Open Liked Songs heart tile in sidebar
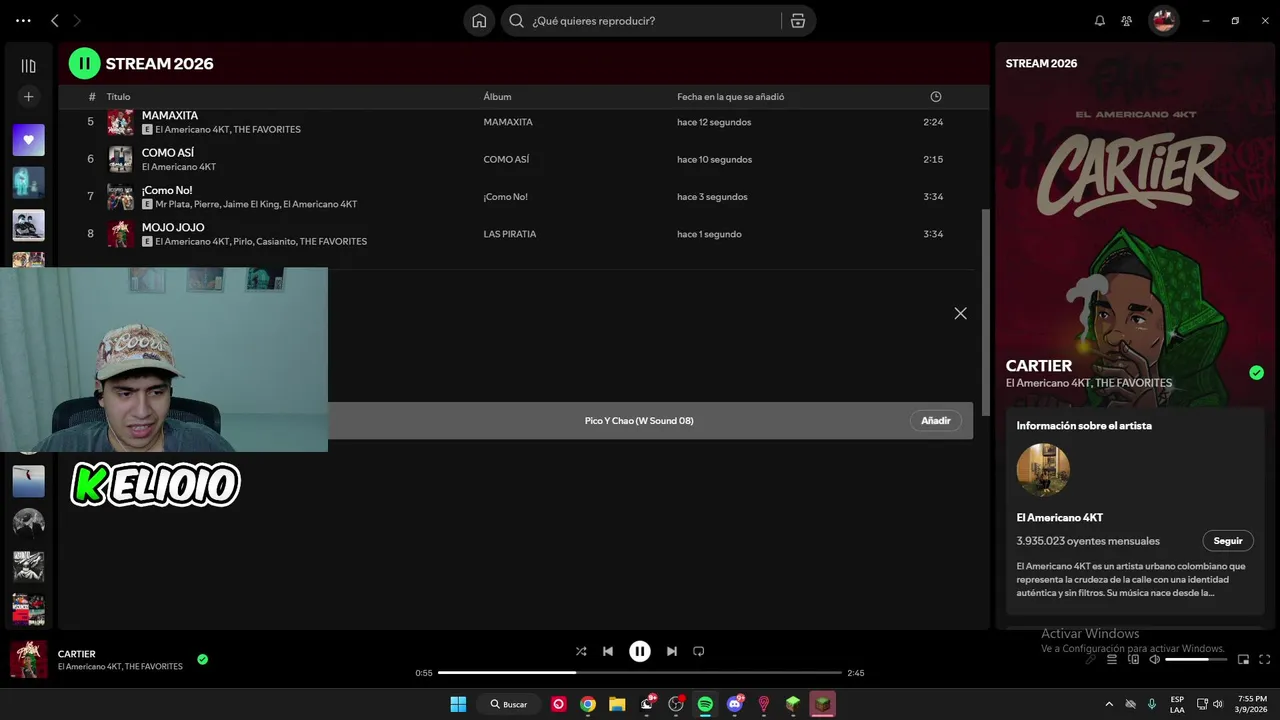Viewport: 1280px width, 720px height. click(28, 140)
